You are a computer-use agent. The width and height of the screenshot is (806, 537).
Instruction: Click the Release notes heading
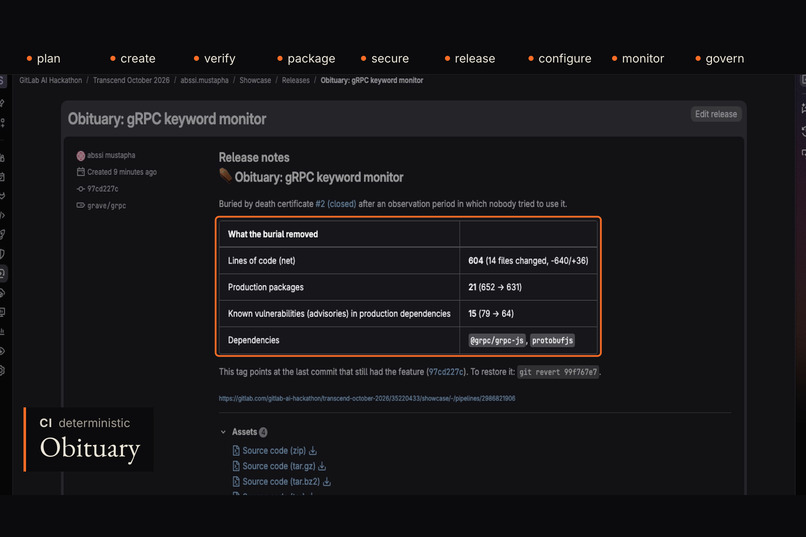254,157
